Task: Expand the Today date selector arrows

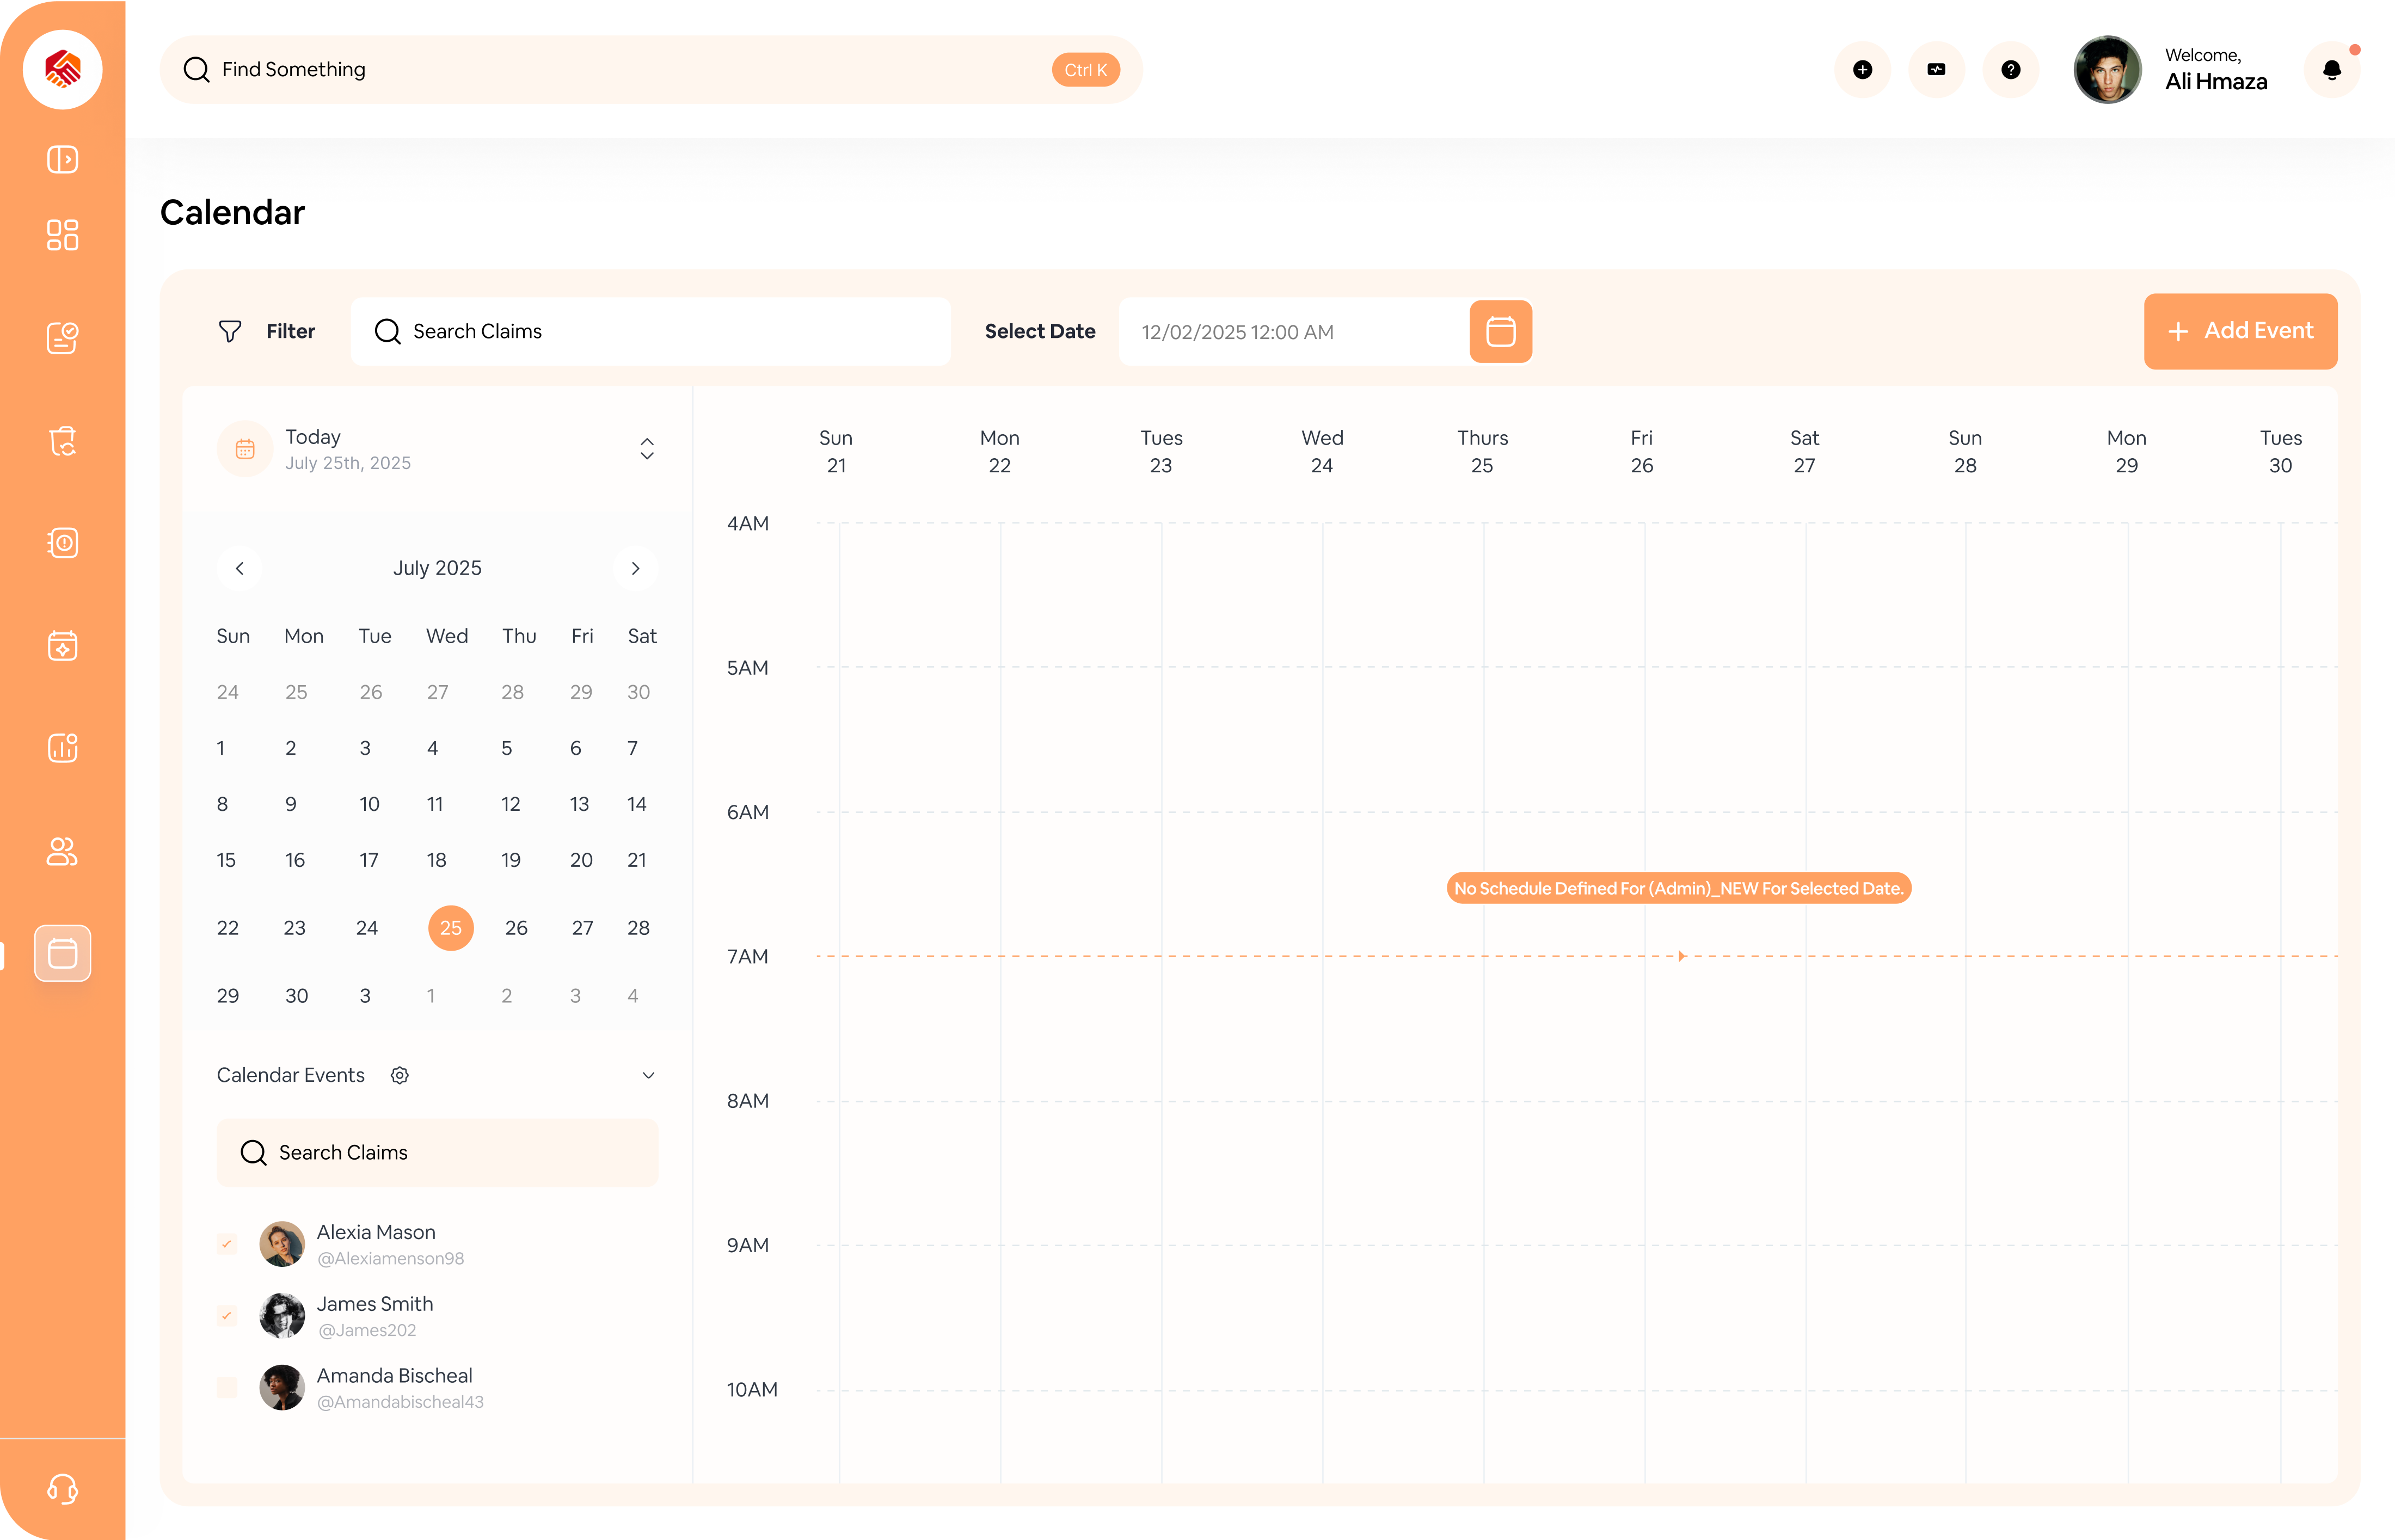Action: (647, 449)
